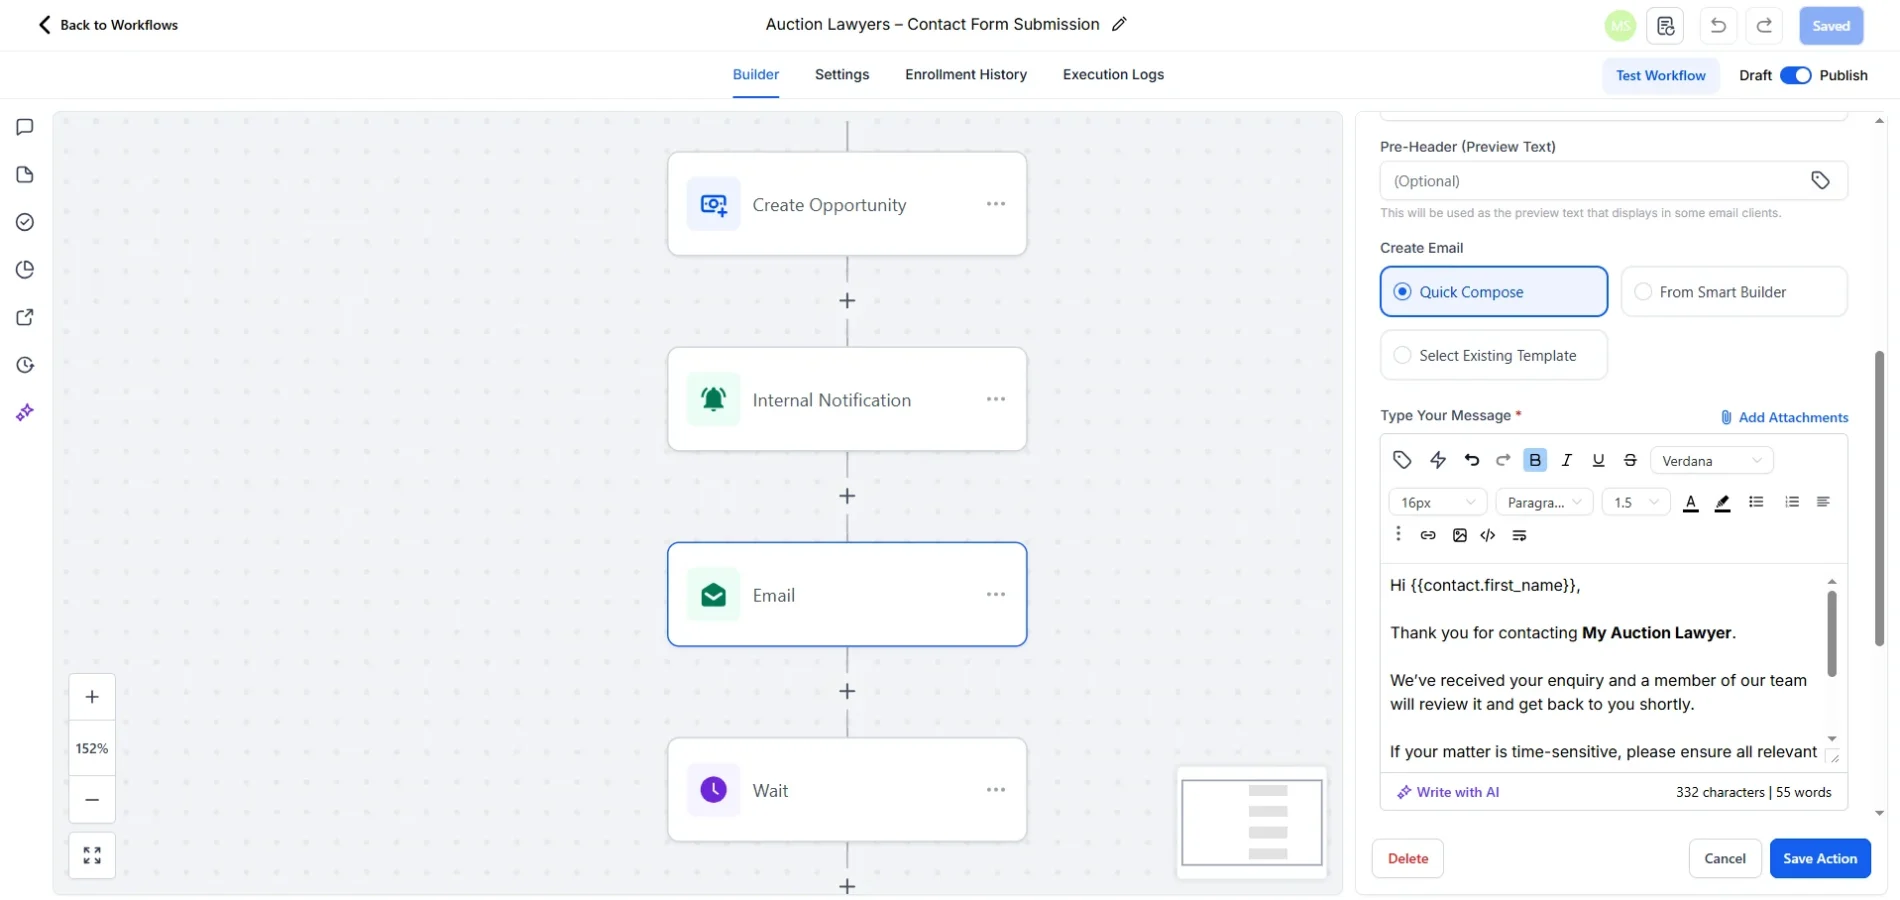
Task: Open the code view in the message toolbar
Action: point(1488,535)
